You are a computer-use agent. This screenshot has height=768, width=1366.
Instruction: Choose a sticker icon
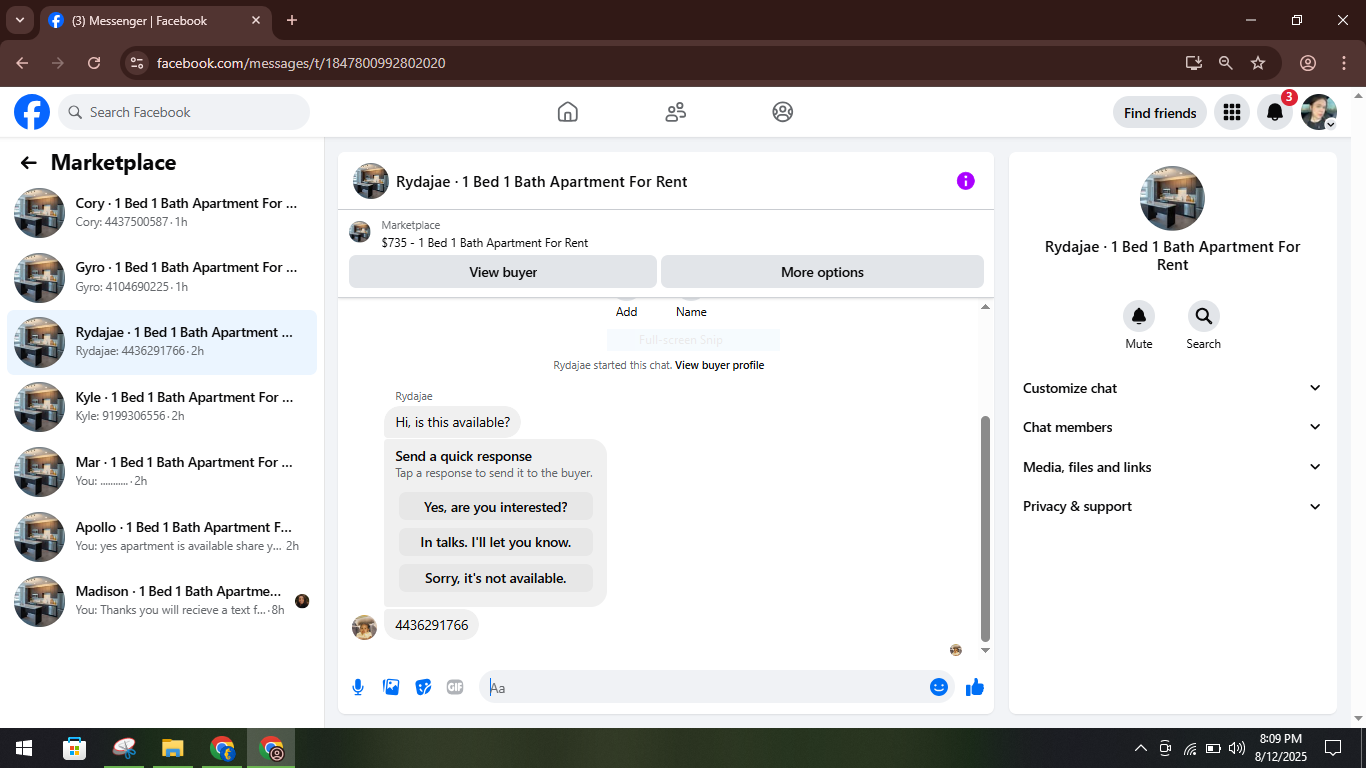423,687
